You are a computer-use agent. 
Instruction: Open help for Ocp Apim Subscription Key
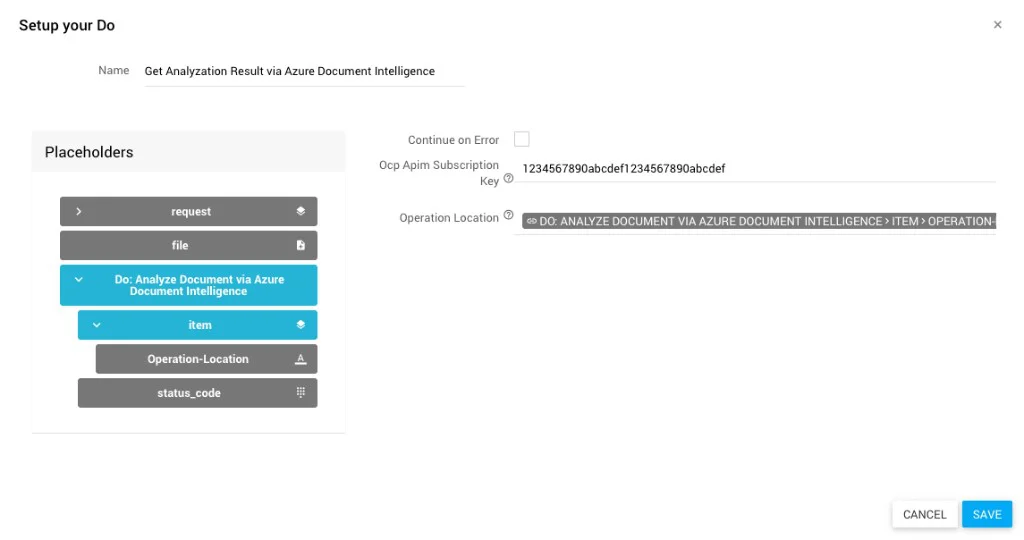[508, 179]
